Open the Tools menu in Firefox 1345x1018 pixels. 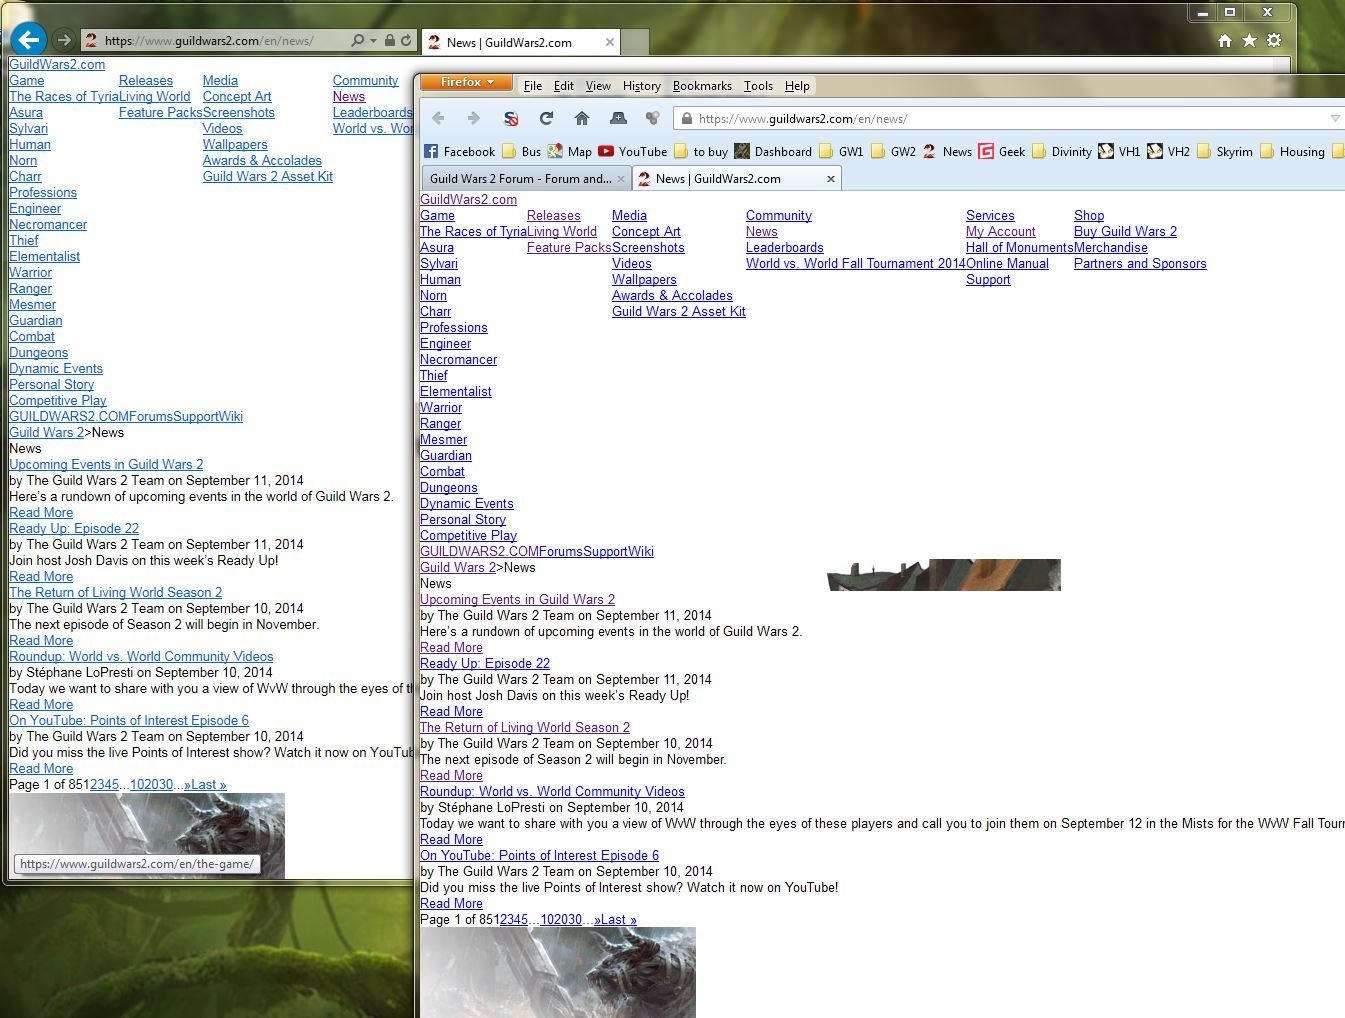pyautogui.click(x=758, y=86)
